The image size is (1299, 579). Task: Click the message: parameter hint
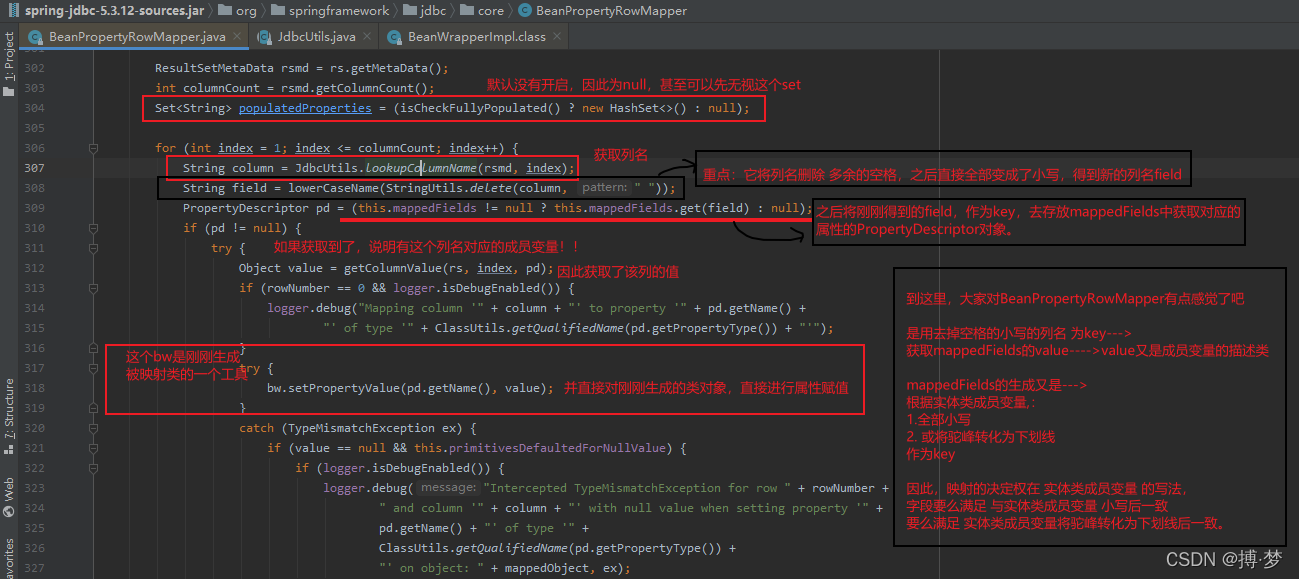[448, 488]
